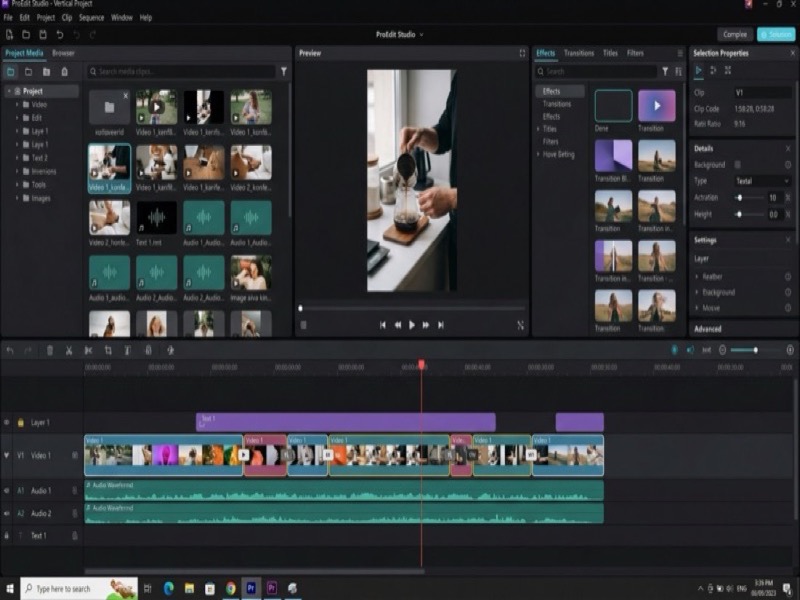The image size is (800, 600).
Task: Open the fullscreen icon in Preview panel header
Action: [522, 53]
